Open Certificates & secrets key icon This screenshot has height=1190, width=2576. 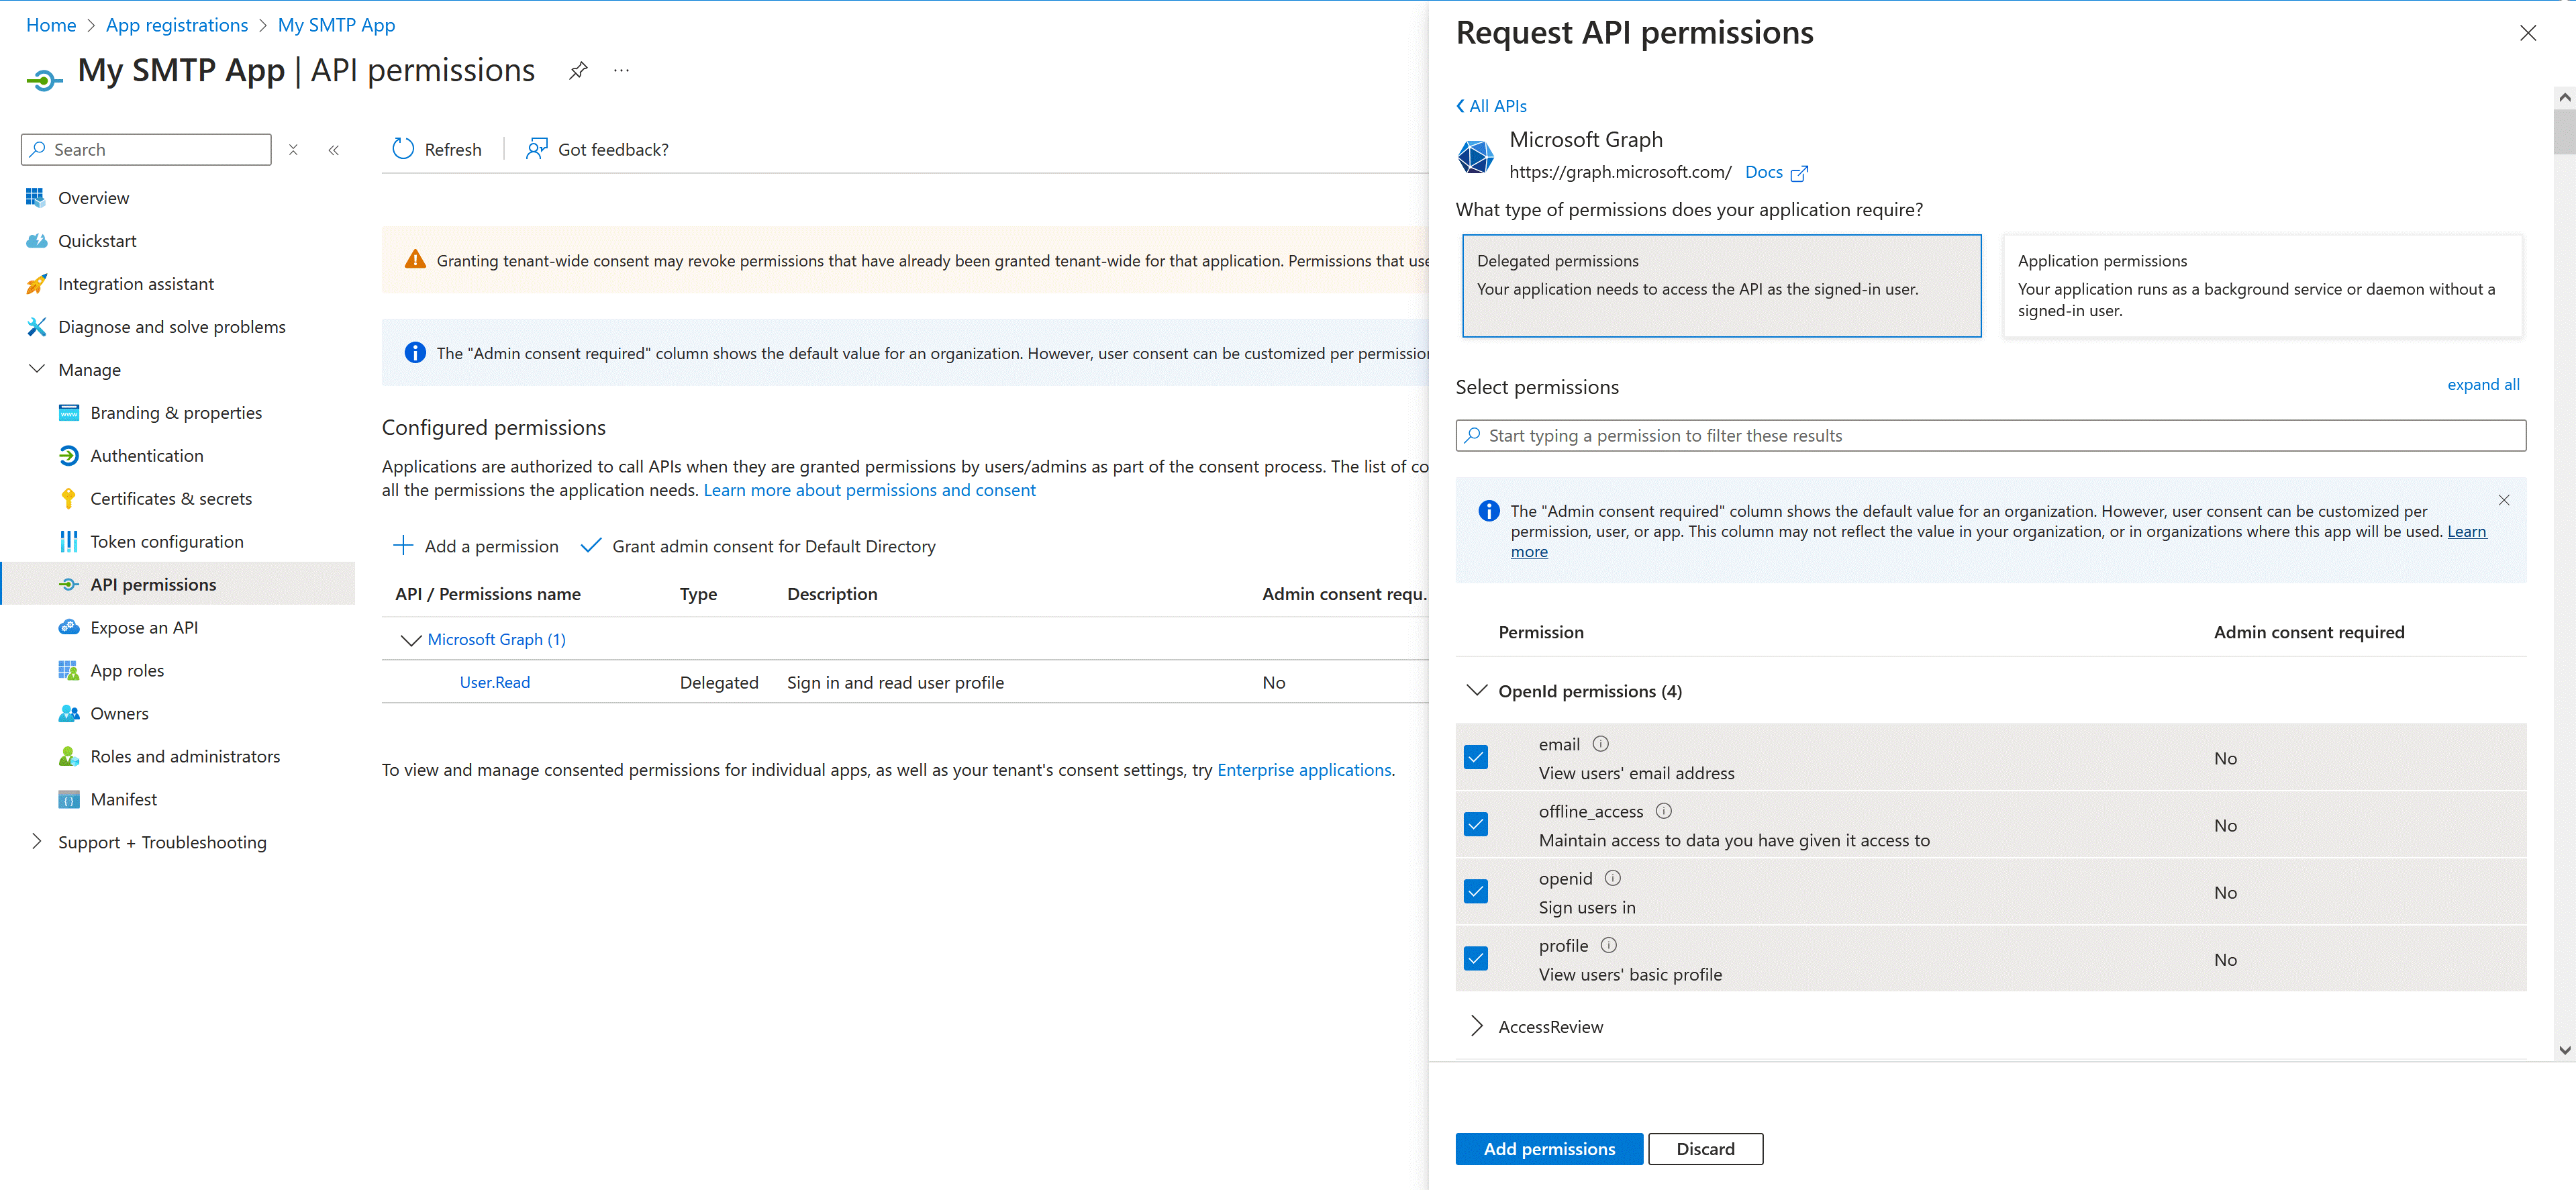click(x=68, y=499)
